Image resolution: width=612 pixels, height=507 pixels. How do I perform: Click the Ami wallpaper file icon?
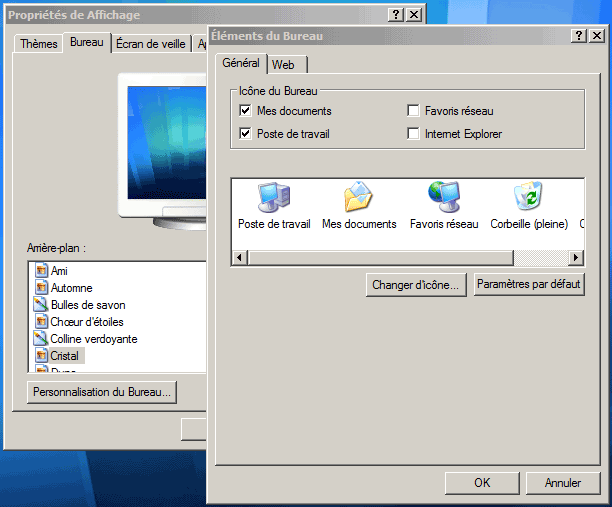coord(41,270)
